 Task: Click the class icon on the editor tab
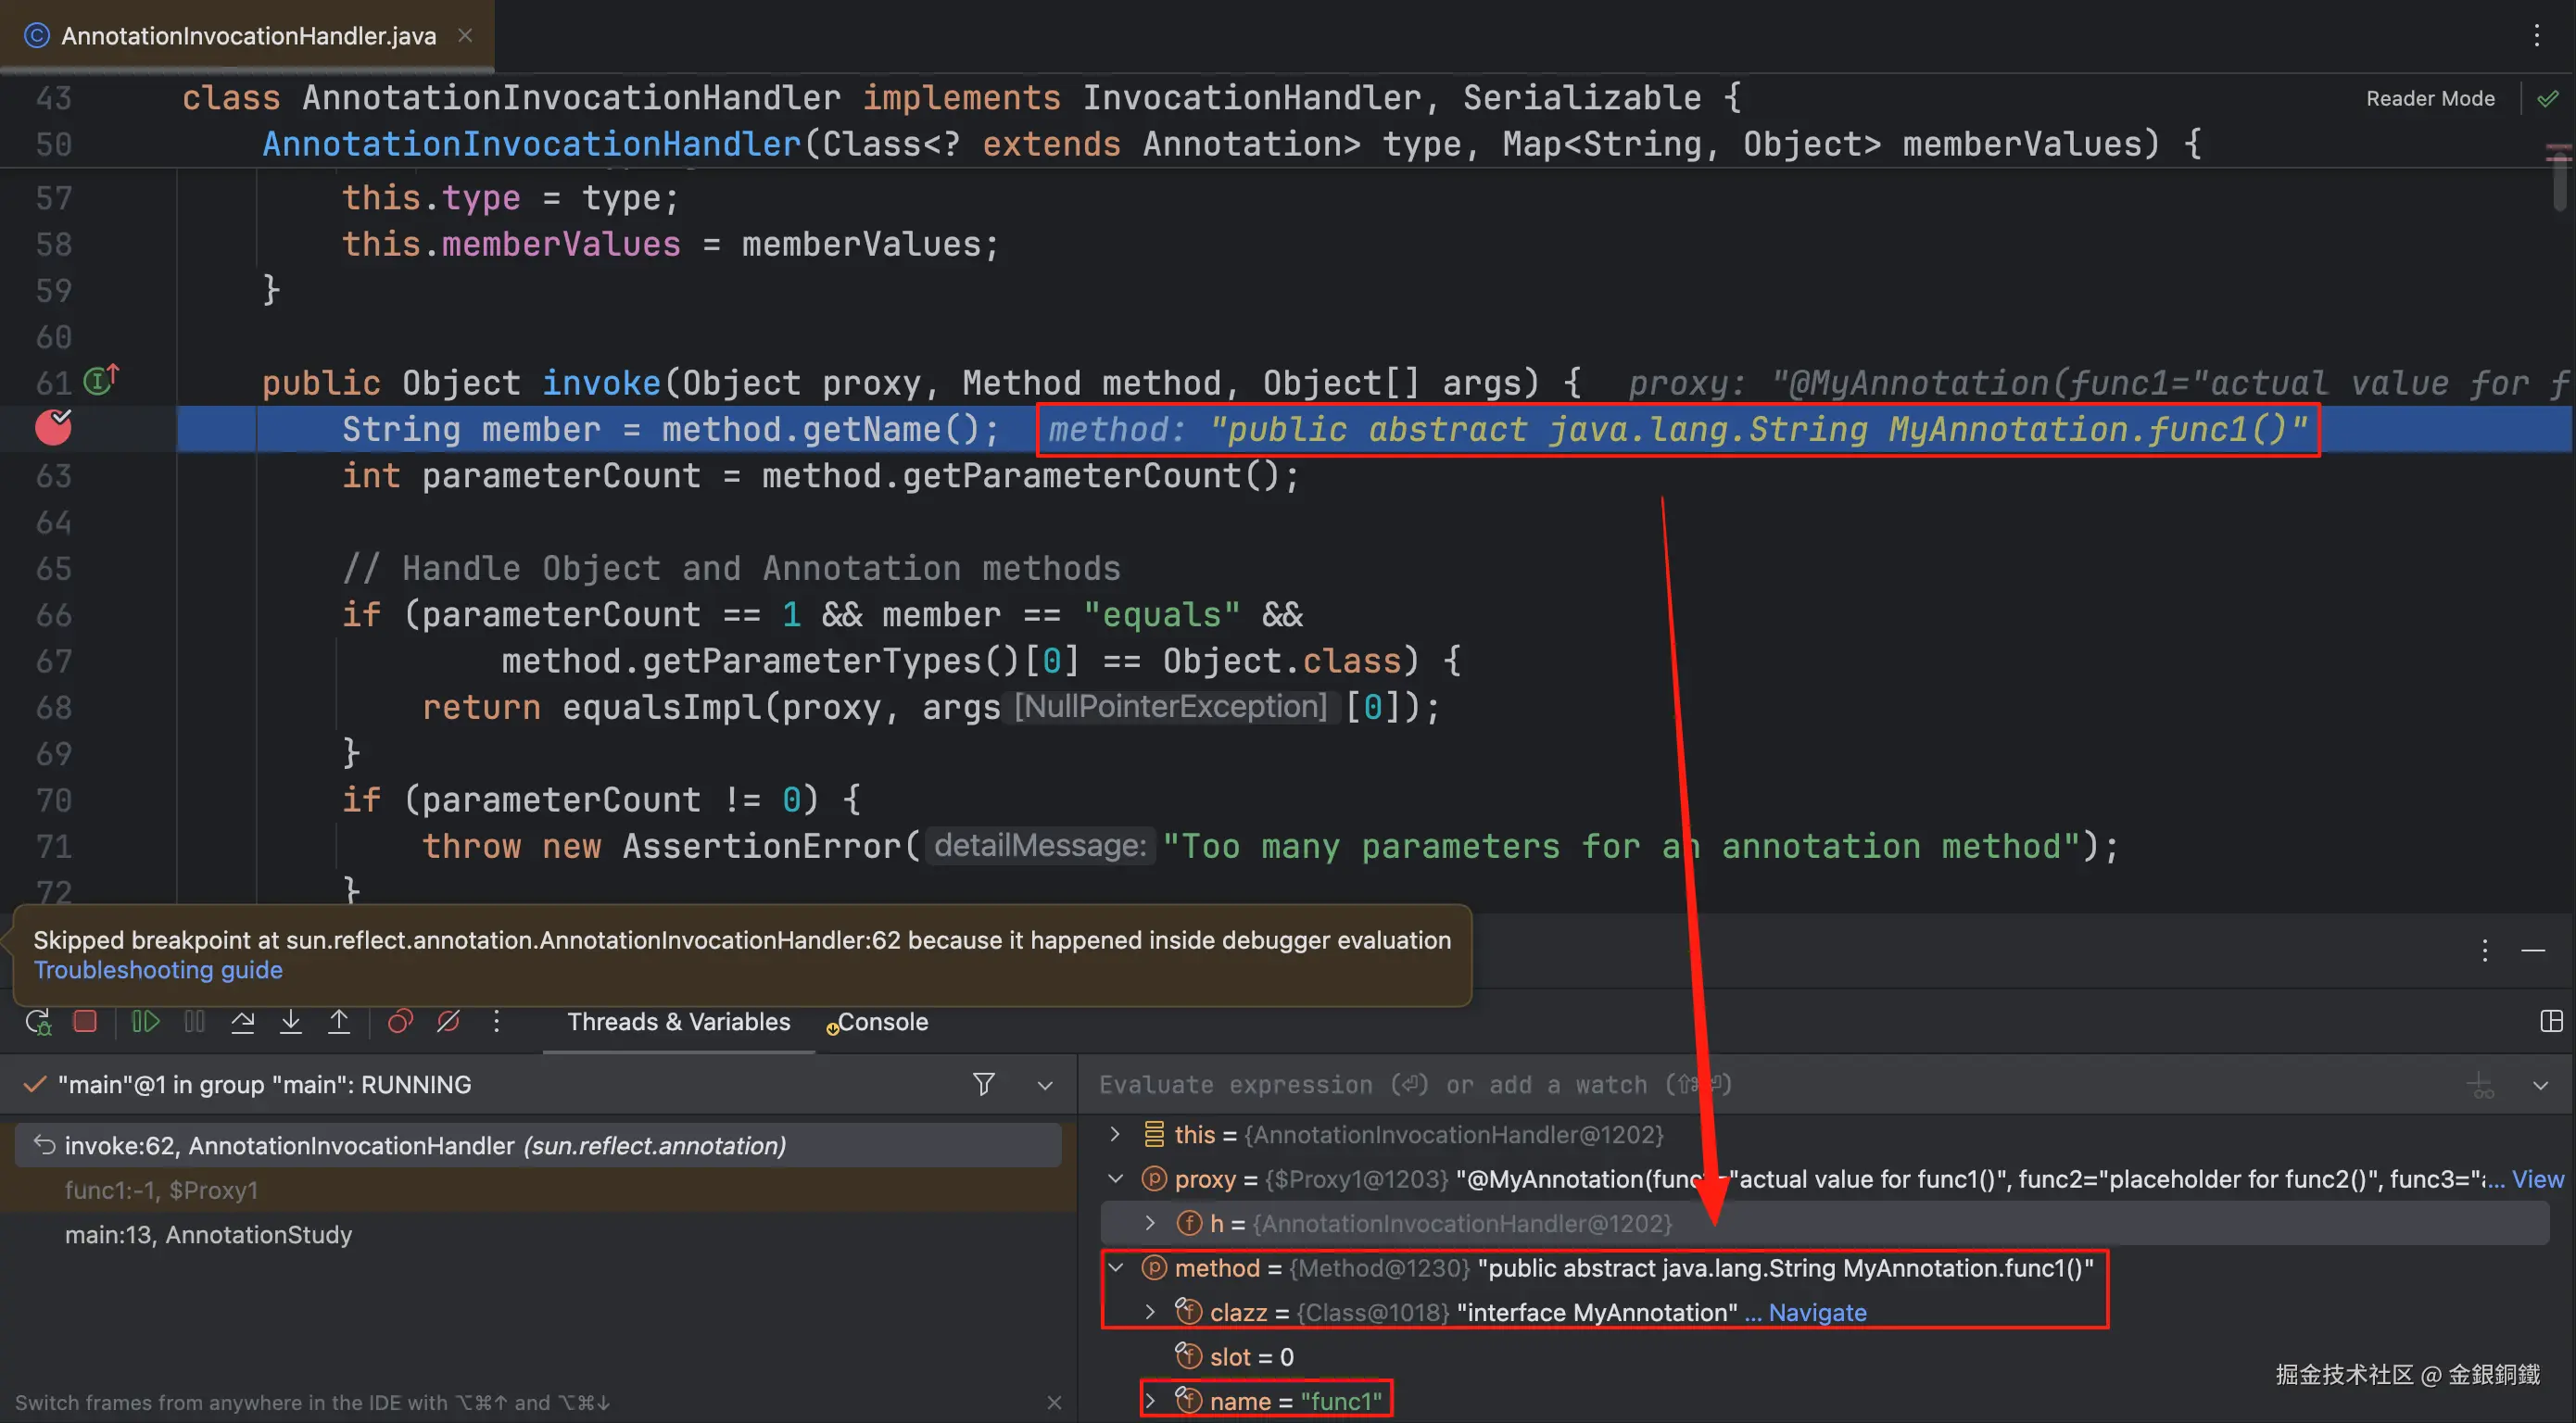(x=37, y=36)
